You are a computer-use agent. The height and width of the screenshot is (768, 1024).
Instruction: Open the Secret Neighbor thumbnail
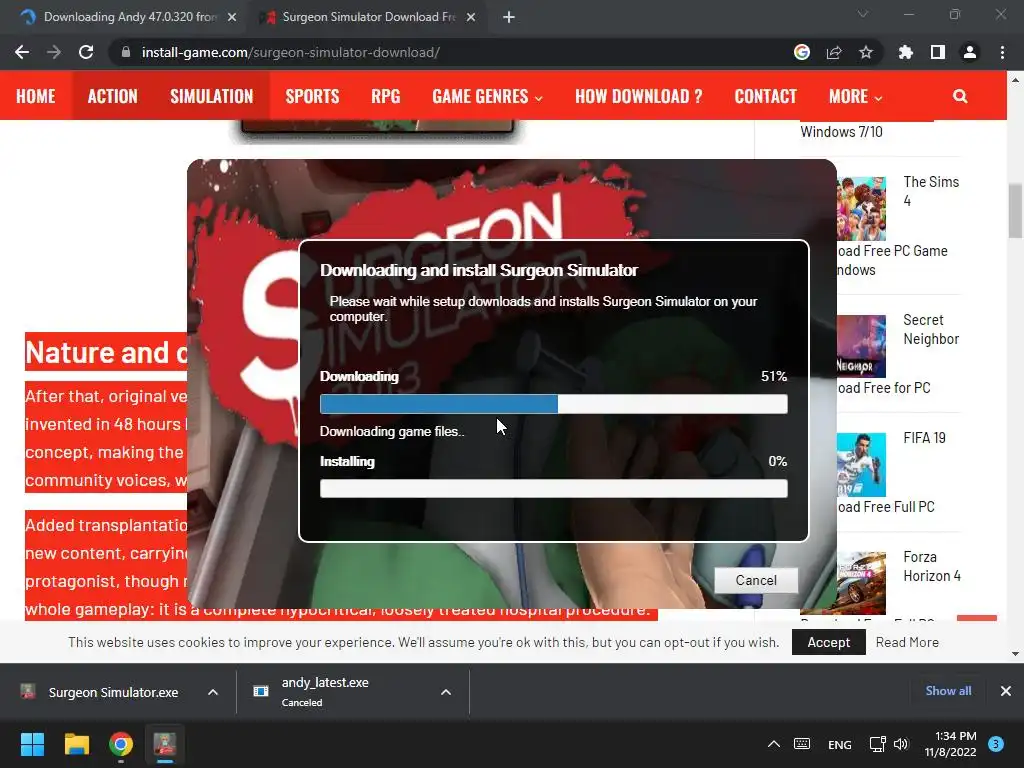[x=861, y=346]
